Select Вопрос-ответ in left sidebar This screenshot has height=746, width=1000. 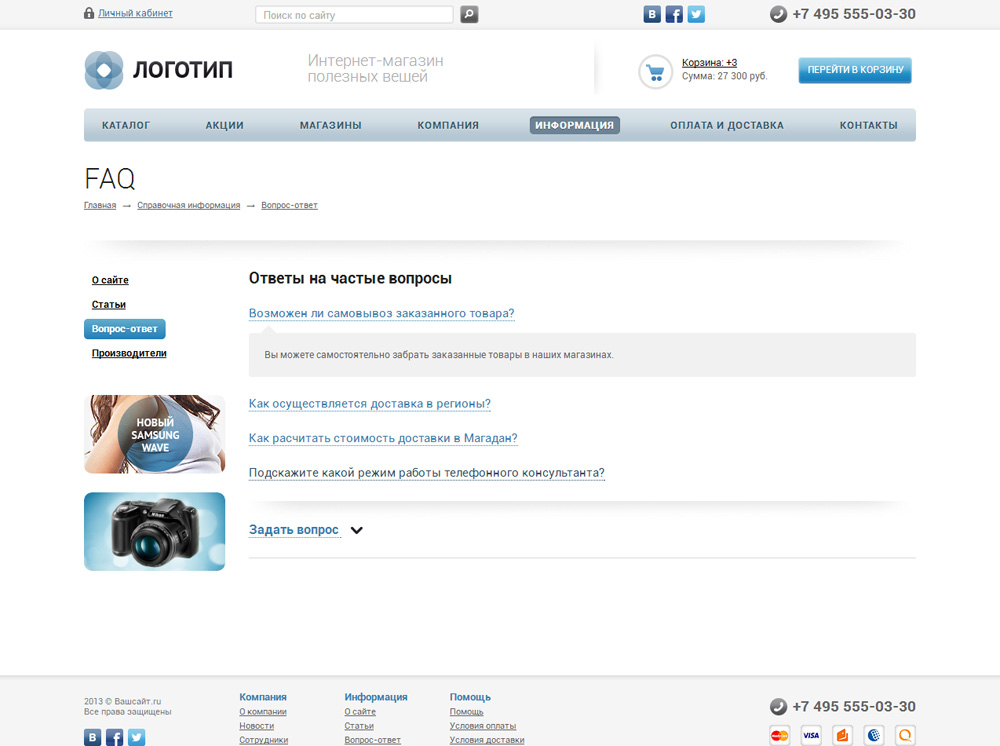point(125,329)
